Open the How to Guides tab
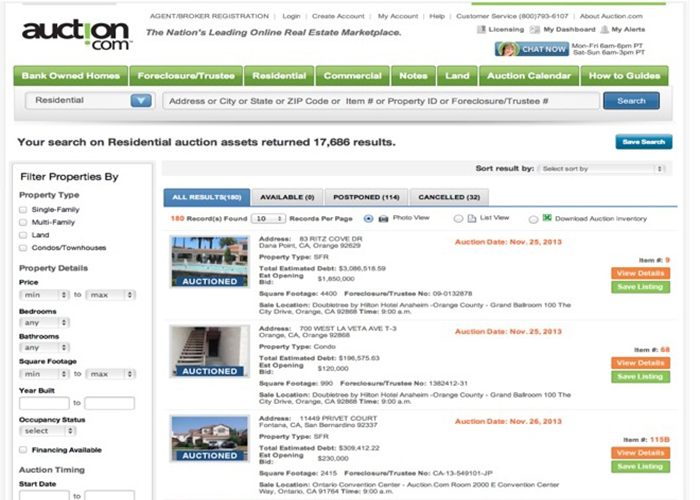 625,76
